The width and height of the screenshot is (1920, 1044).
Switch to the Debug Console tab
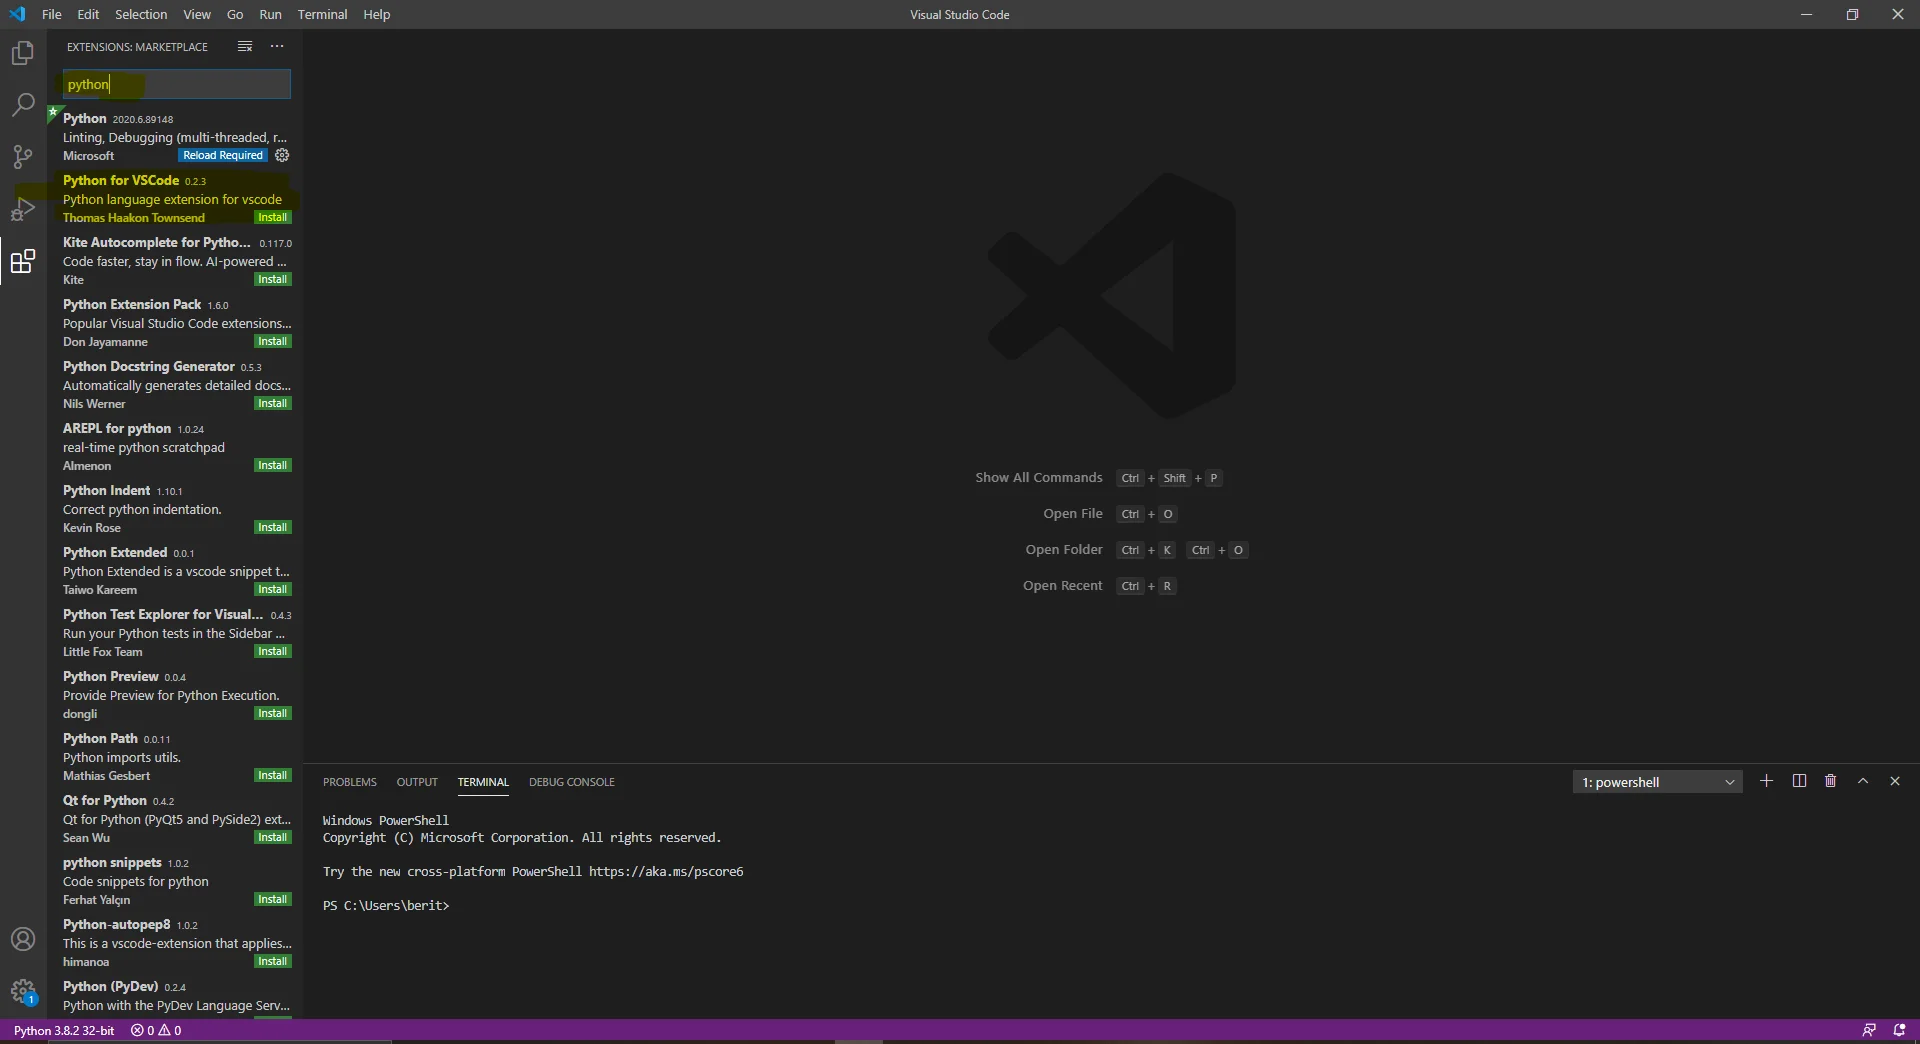572,782
